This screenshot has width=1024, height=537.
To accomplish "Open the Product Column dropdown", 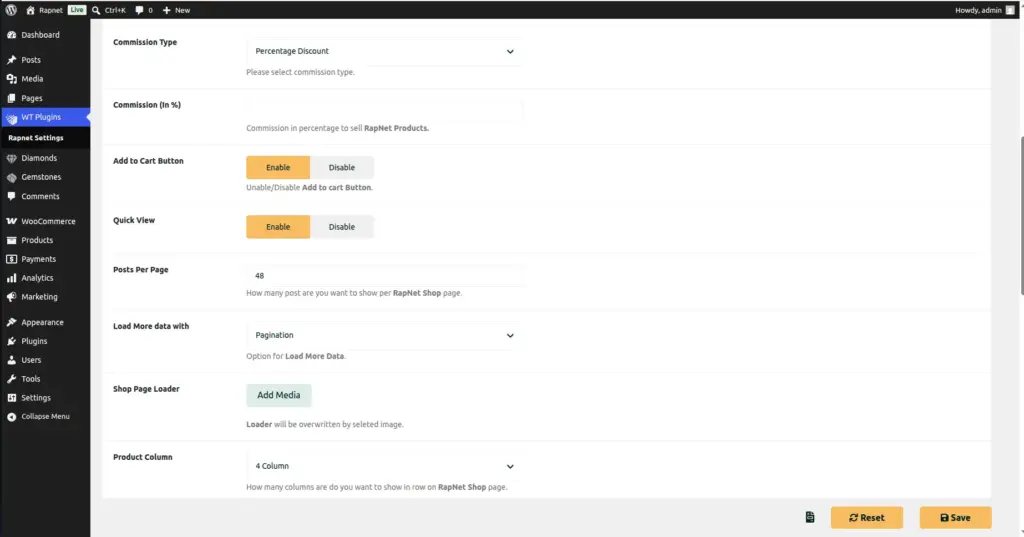I will pos(384,466).
